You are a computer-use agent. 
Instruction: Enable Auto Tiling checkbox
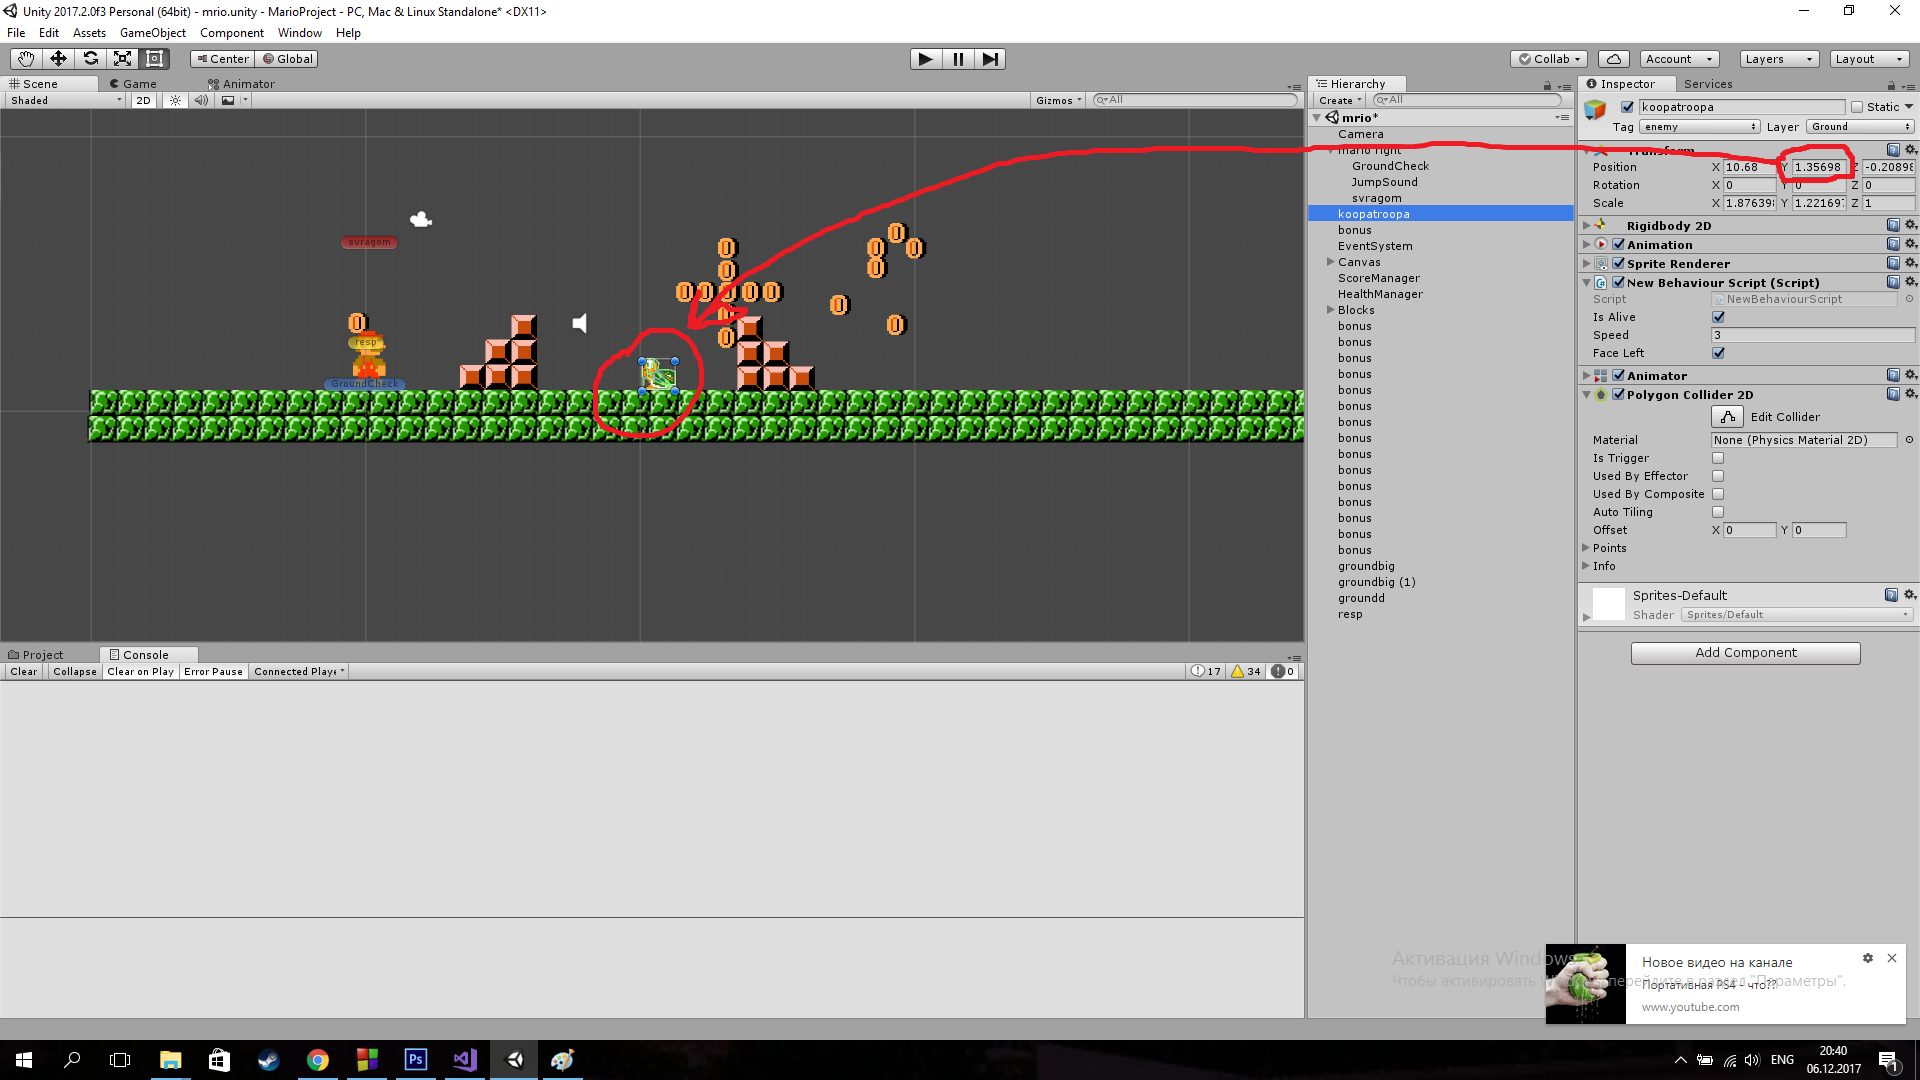tap(1718, 512)
